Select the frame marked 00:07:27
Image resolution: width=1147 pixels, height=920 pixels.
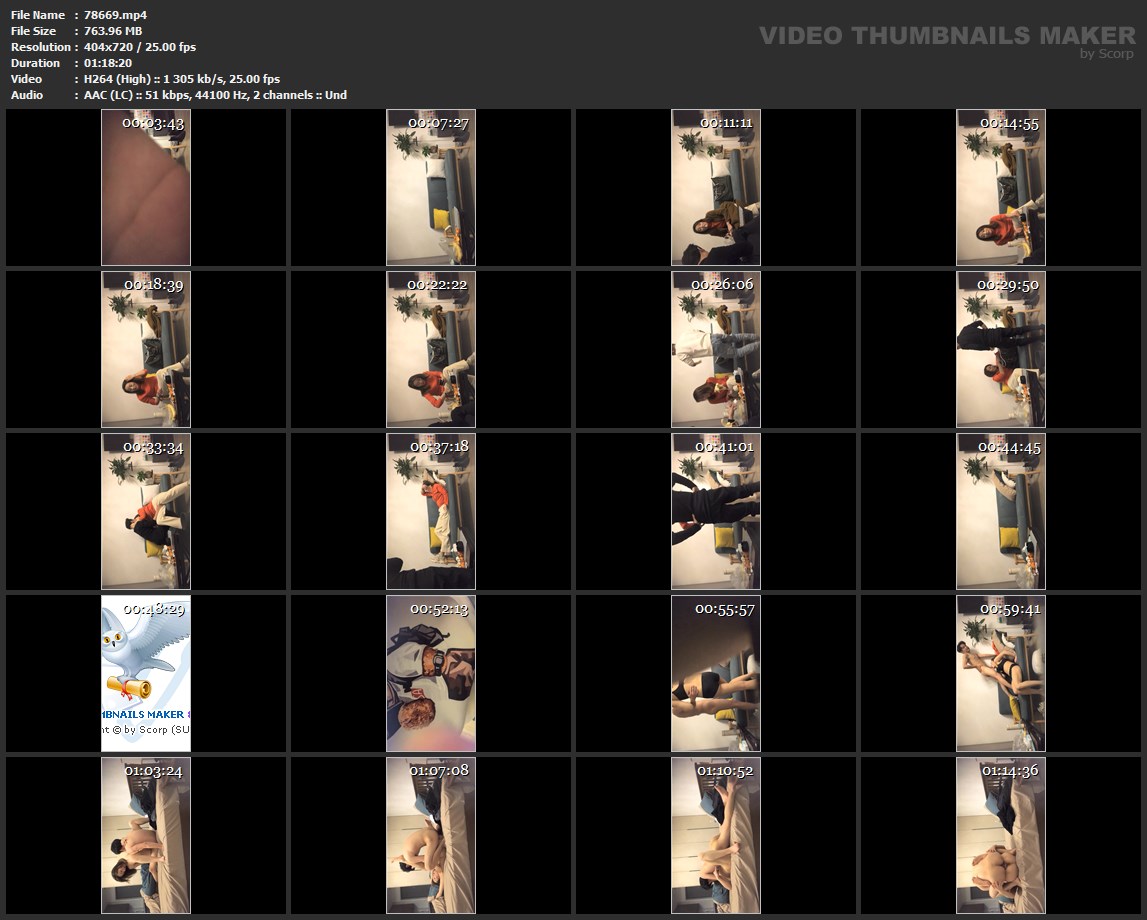(431, 188)
